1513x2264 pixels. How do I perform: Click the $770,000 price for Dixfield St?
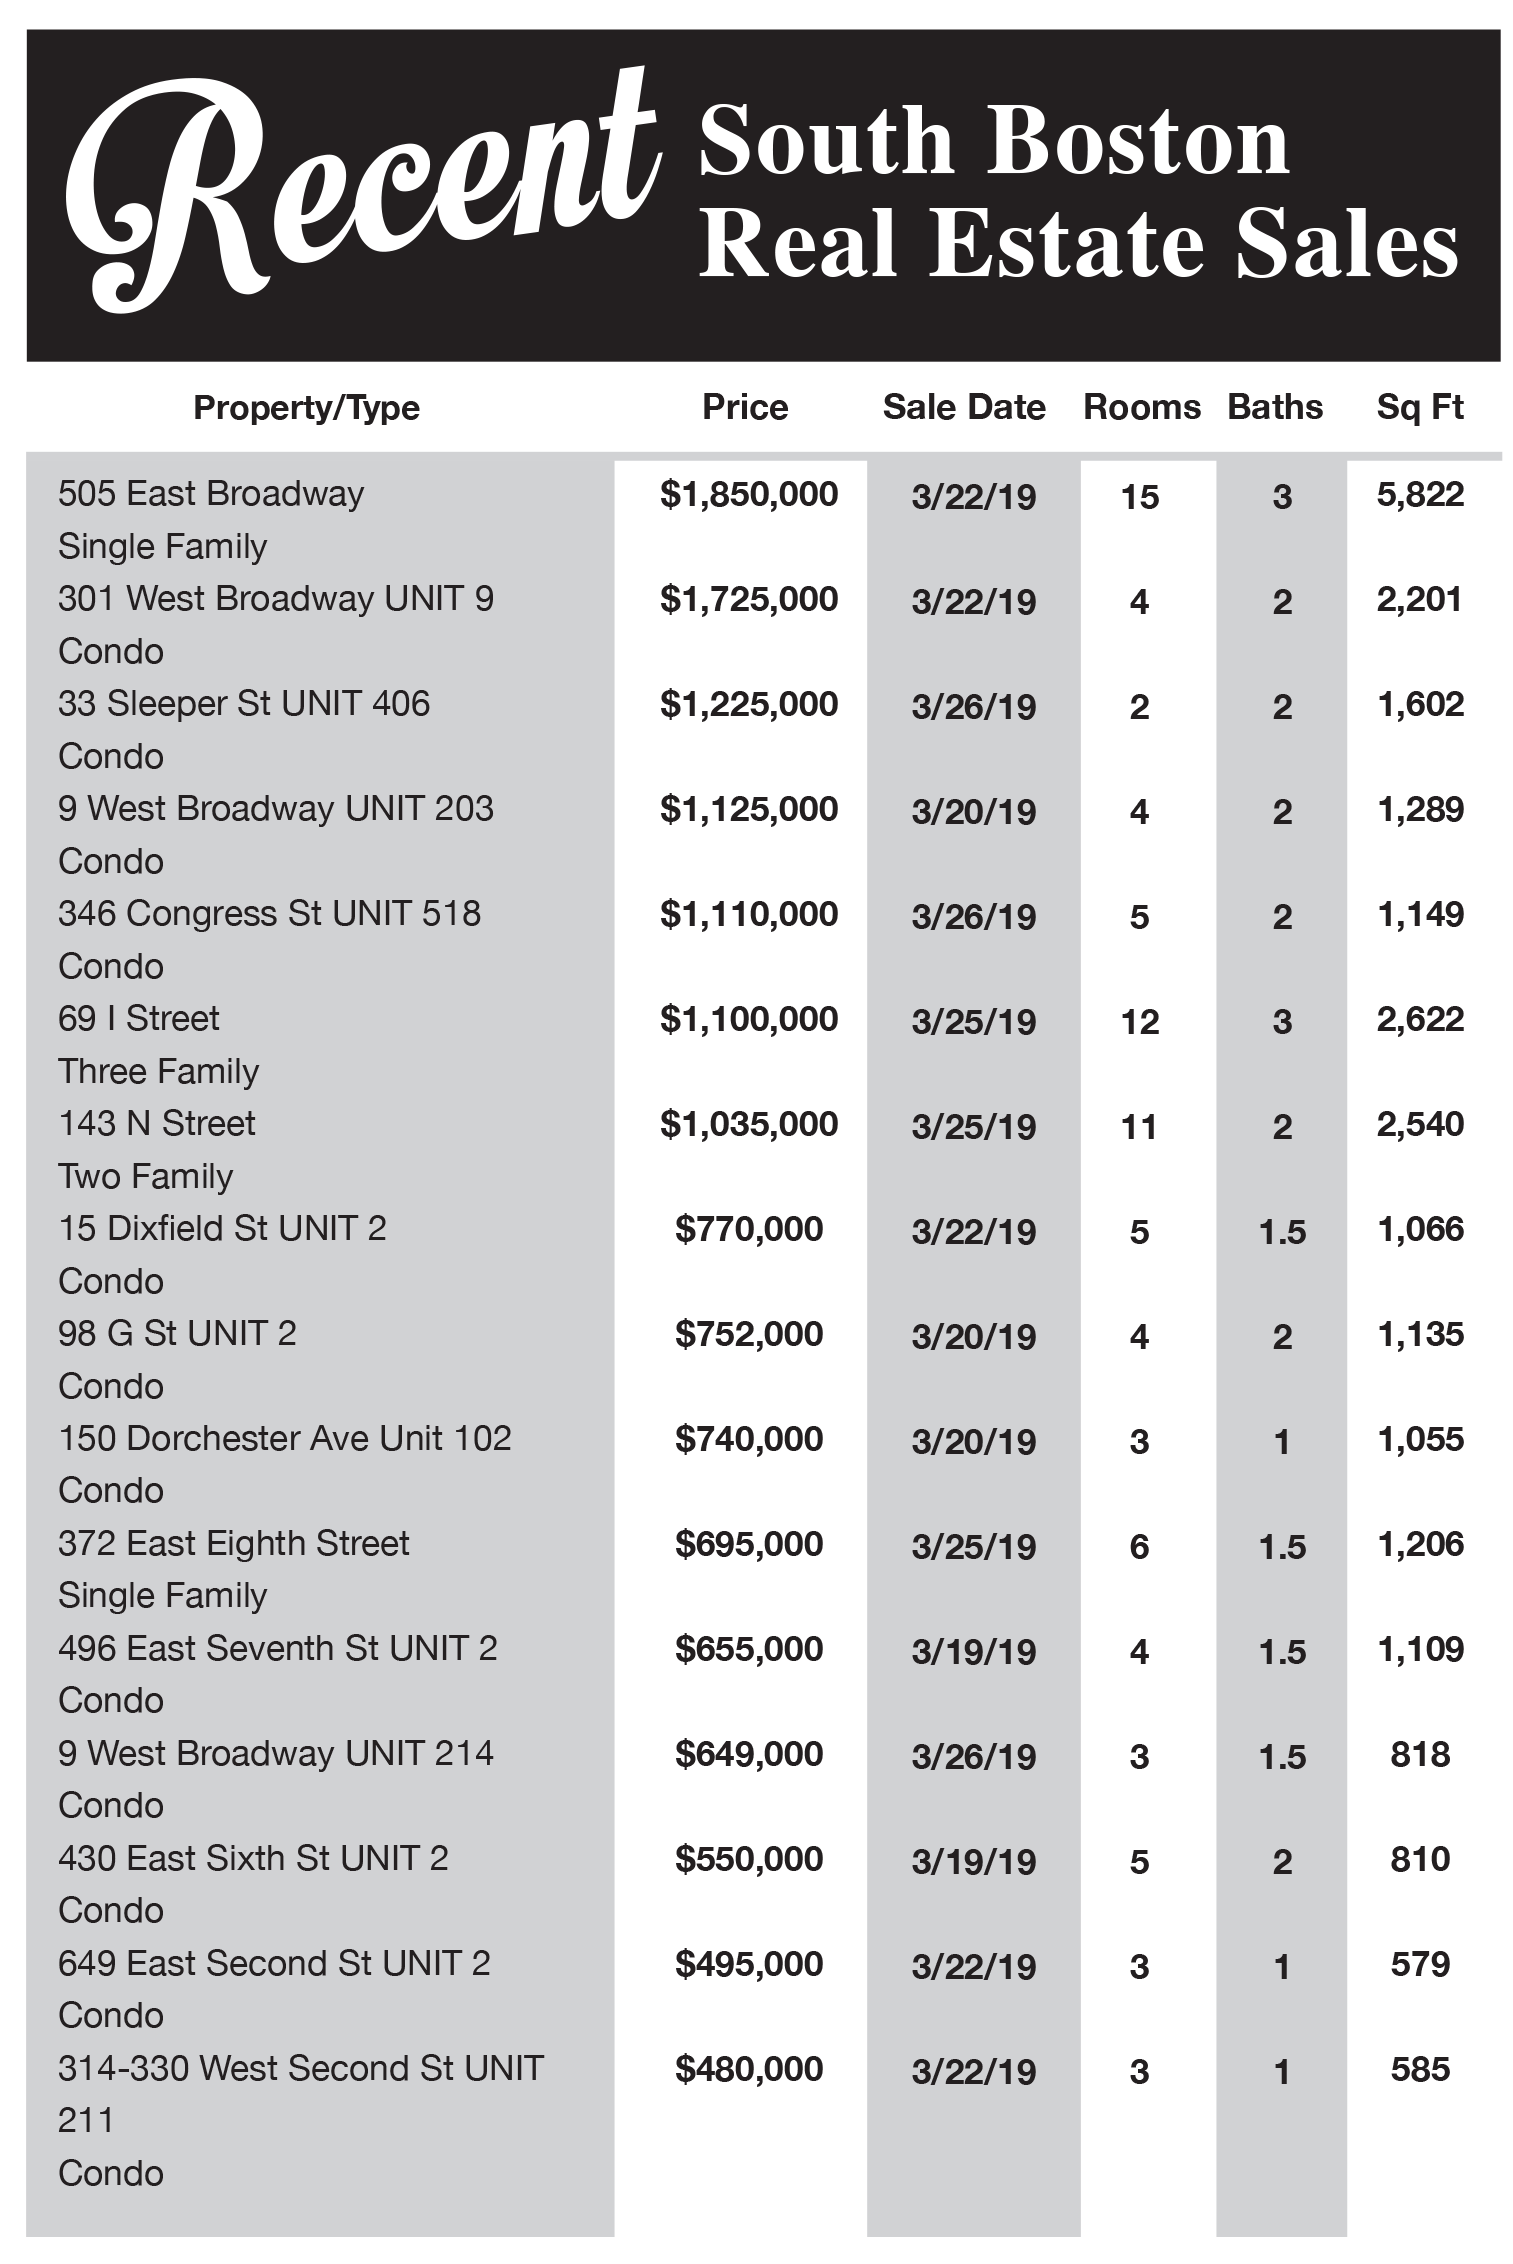[749, 1229]
